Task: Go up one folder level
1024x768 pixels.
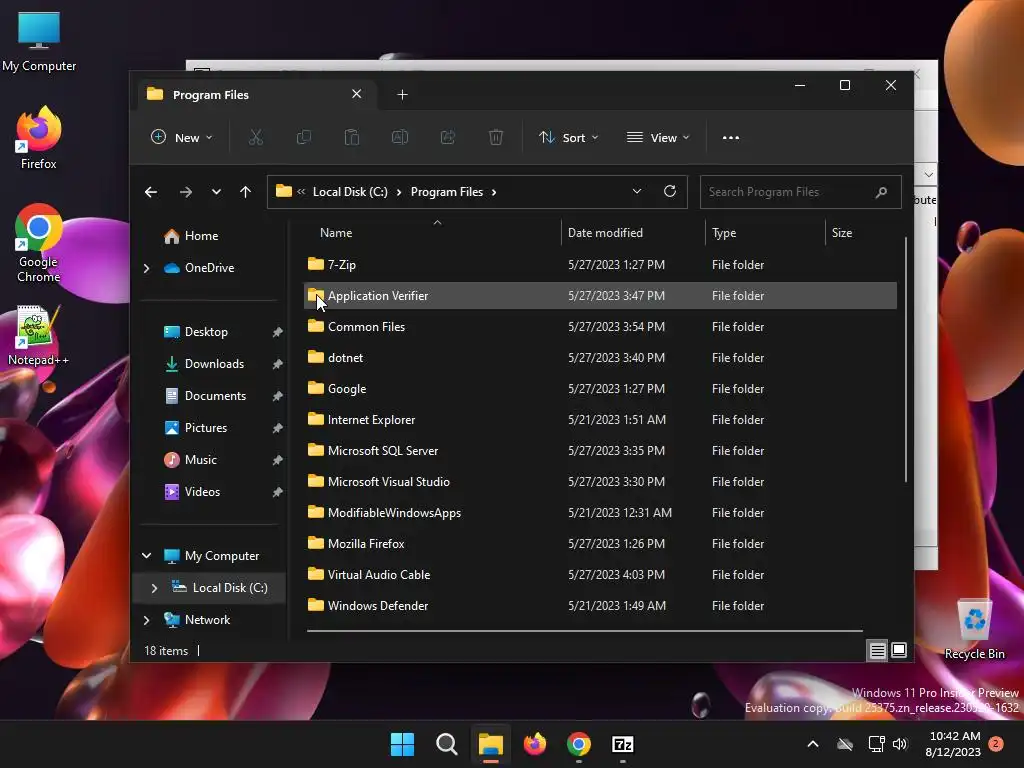Action: [245, 192]
